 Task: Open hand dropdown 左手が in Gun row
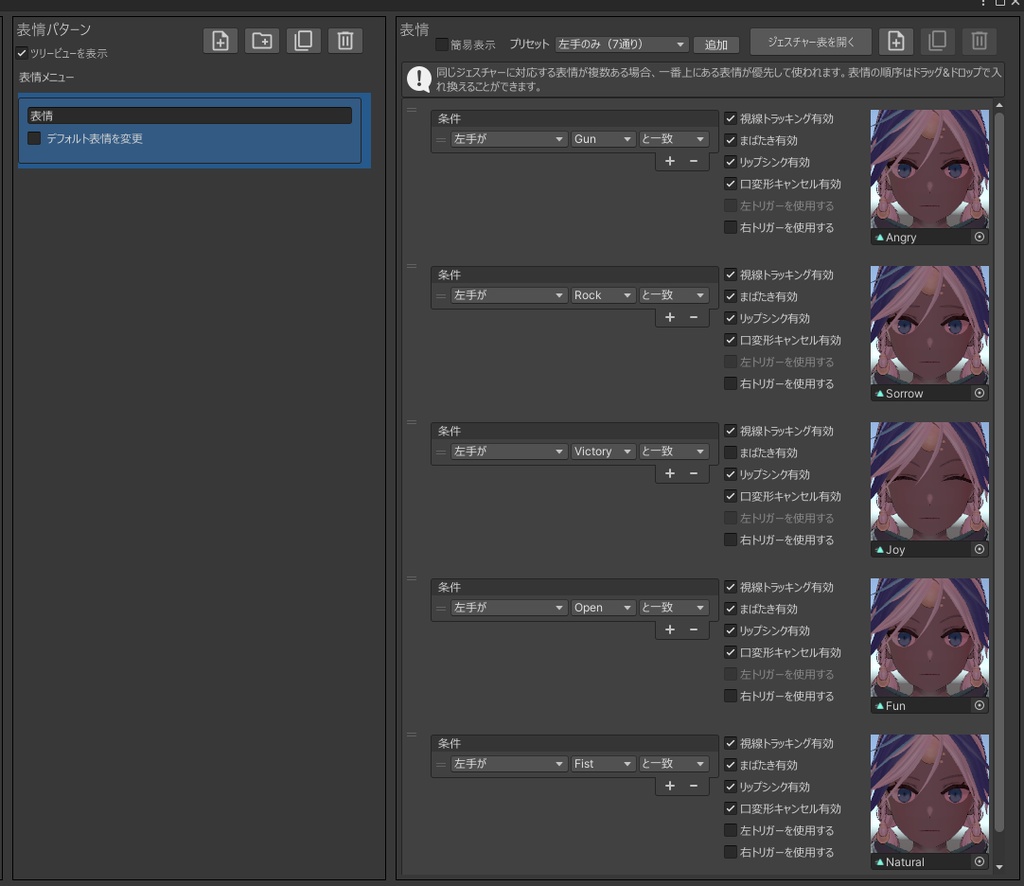pyautogui.click(x=508, y=139)
